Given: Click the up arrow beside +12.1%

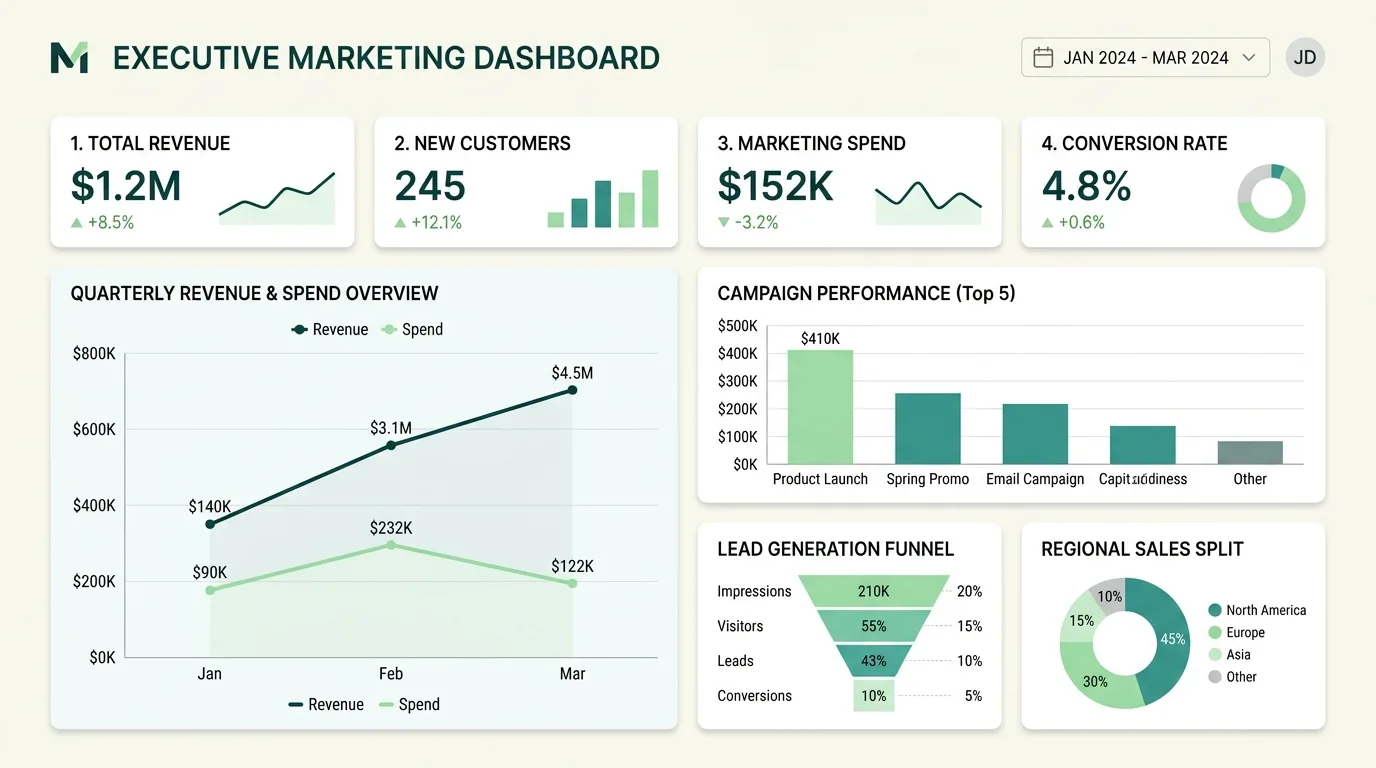Looking at the screenshot, I should pyautogui.click(x=400, y=223).
